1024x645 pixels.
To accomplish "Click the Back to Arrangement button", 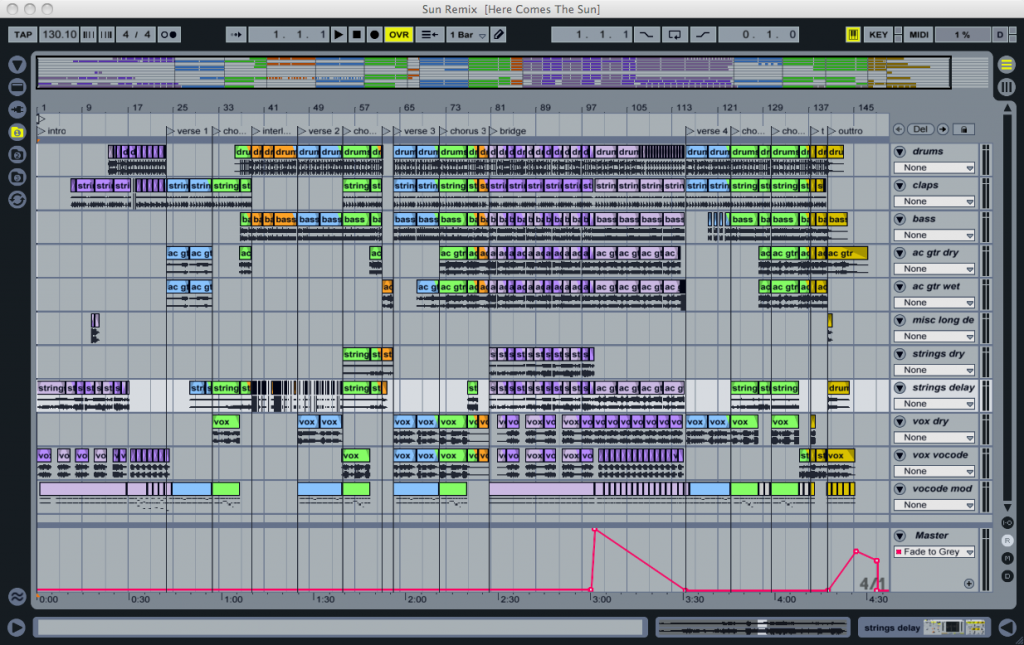I will (429, 35).
